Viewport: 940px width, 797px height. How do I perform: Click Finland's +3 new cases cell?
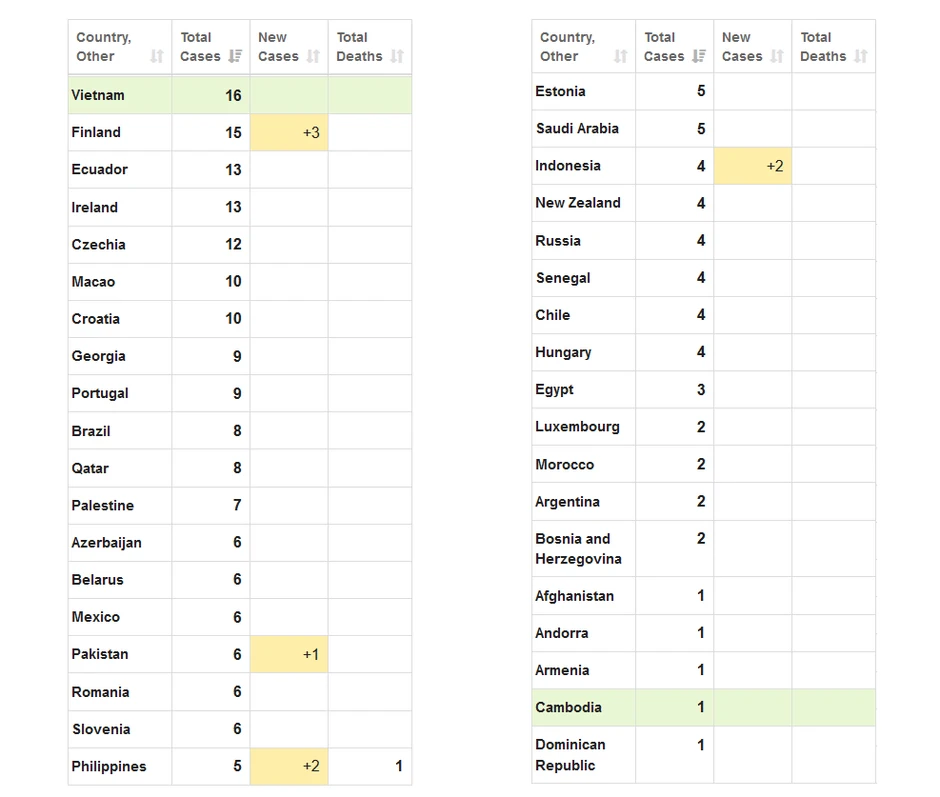click(x=289, y=132)
